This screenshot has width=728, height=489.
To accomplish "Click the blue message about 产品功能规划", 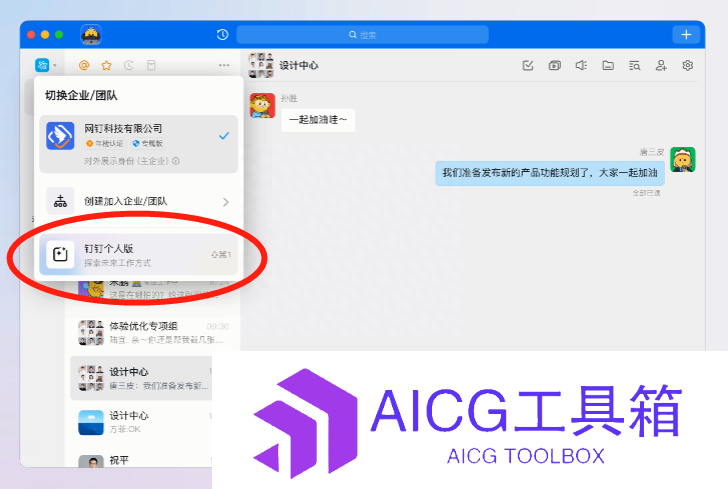I will [x=550, y=173].
